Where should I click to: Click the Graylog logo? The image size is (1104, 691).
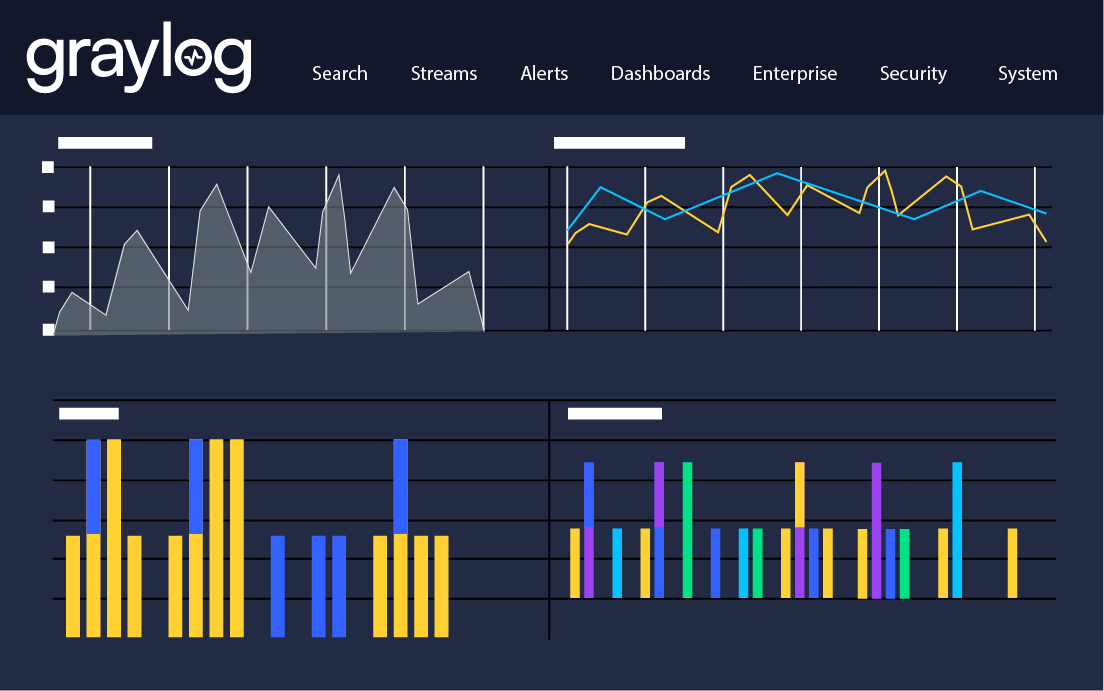138,62
